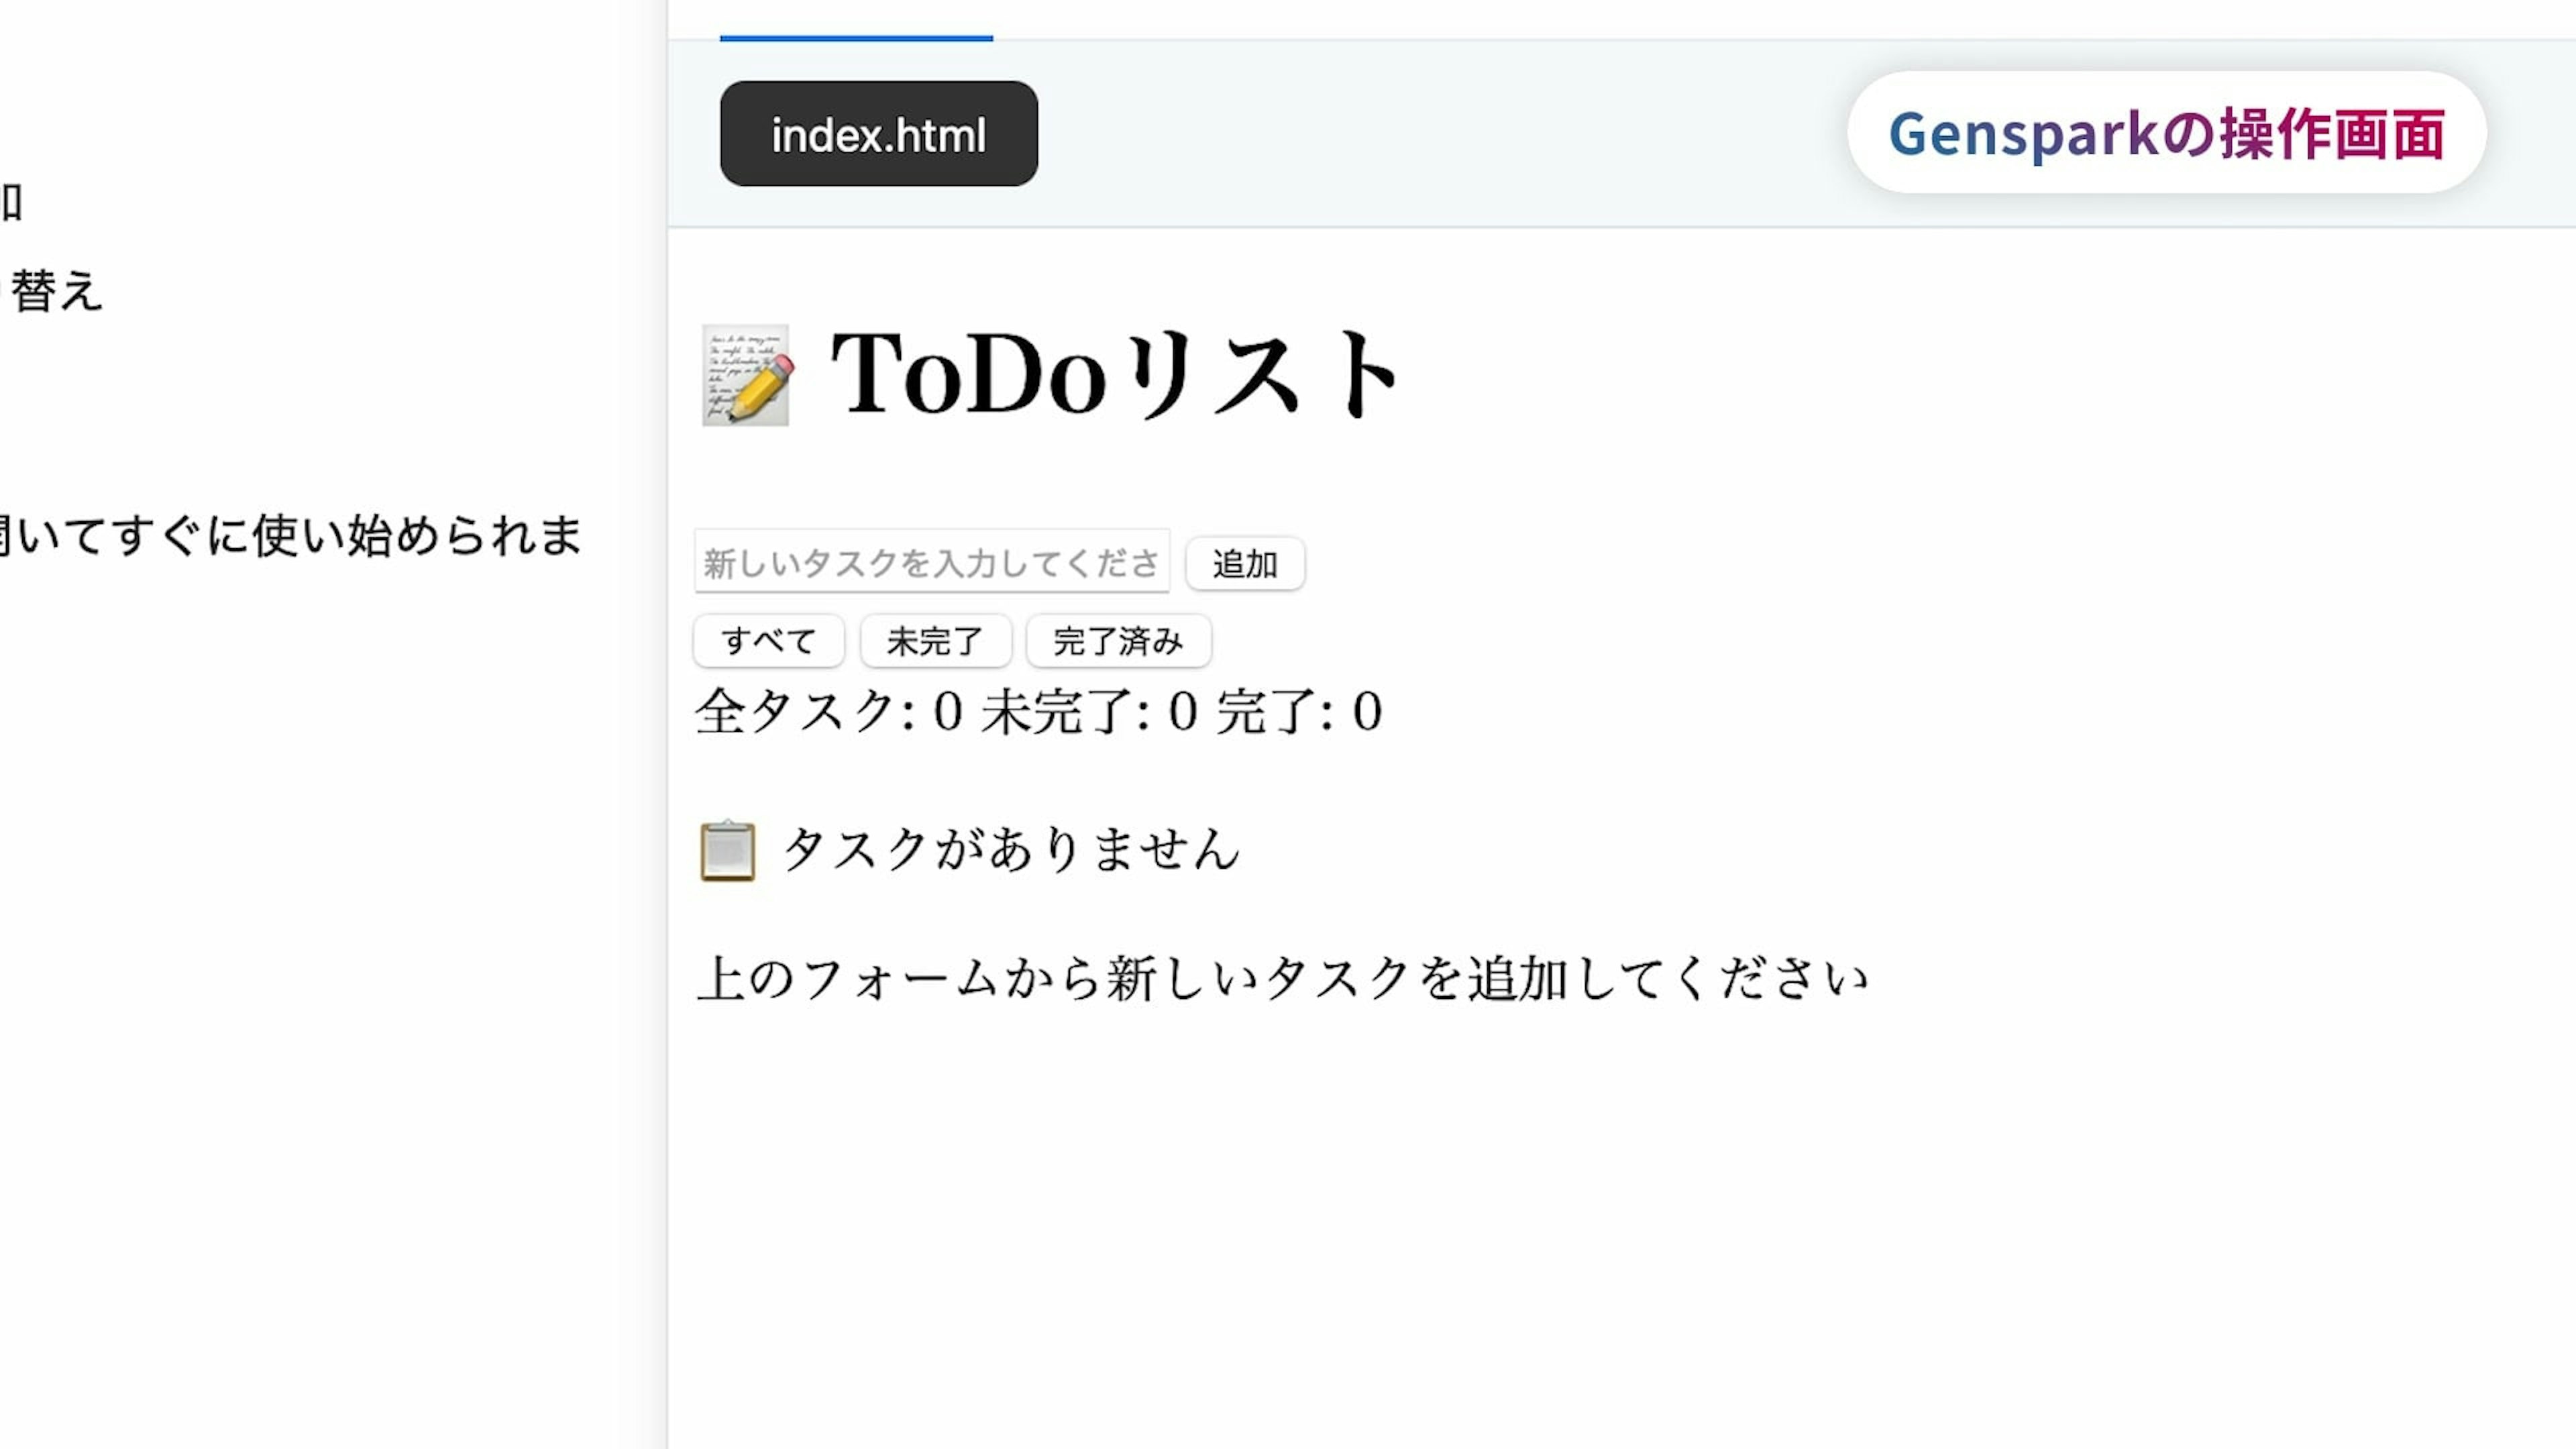This screenshot has width=2576, height=1449.
Task: Focus the new task input field
Action: [931, 563]
